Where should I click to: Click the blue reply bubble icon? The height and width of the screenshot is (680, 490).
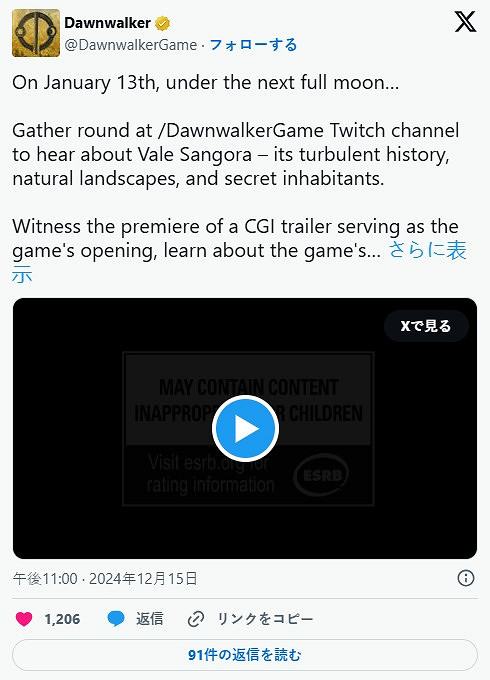[116, 618]
